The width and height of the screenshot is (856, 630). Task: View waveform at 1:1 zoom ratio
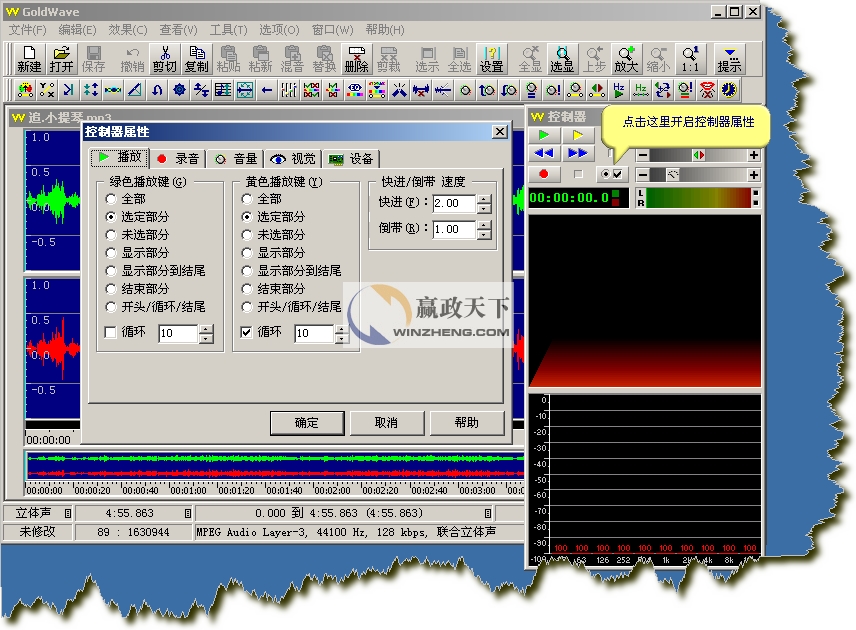point(690,57)
